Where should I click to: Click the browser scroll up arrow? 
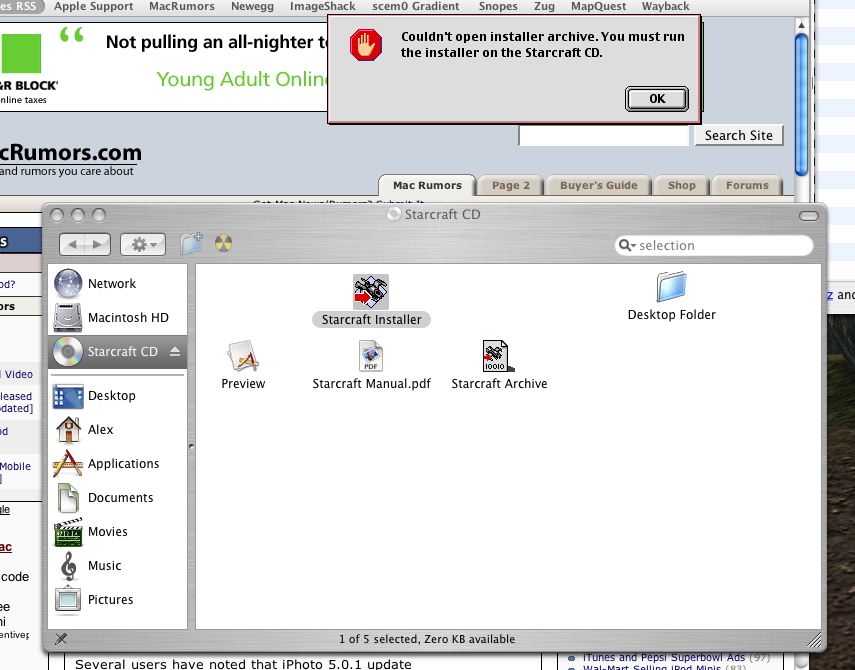click(801, 25)
